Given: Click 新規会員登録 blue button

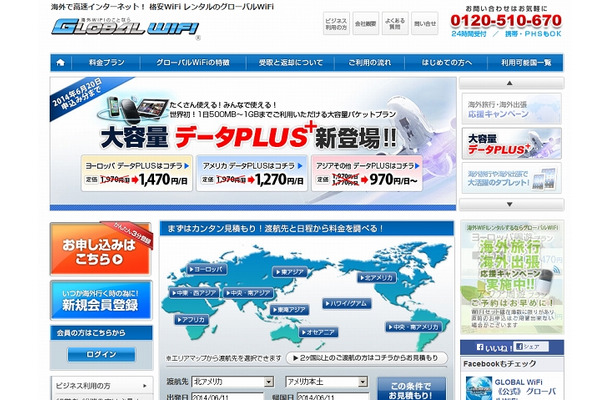Looking at the screenshot, I should click(101, 300).
